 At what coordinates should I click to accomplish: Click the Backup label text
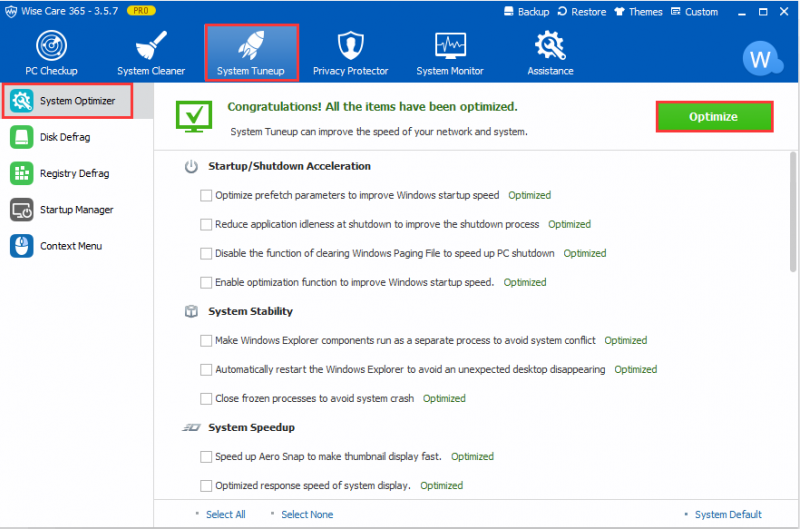tap(533, 11)
